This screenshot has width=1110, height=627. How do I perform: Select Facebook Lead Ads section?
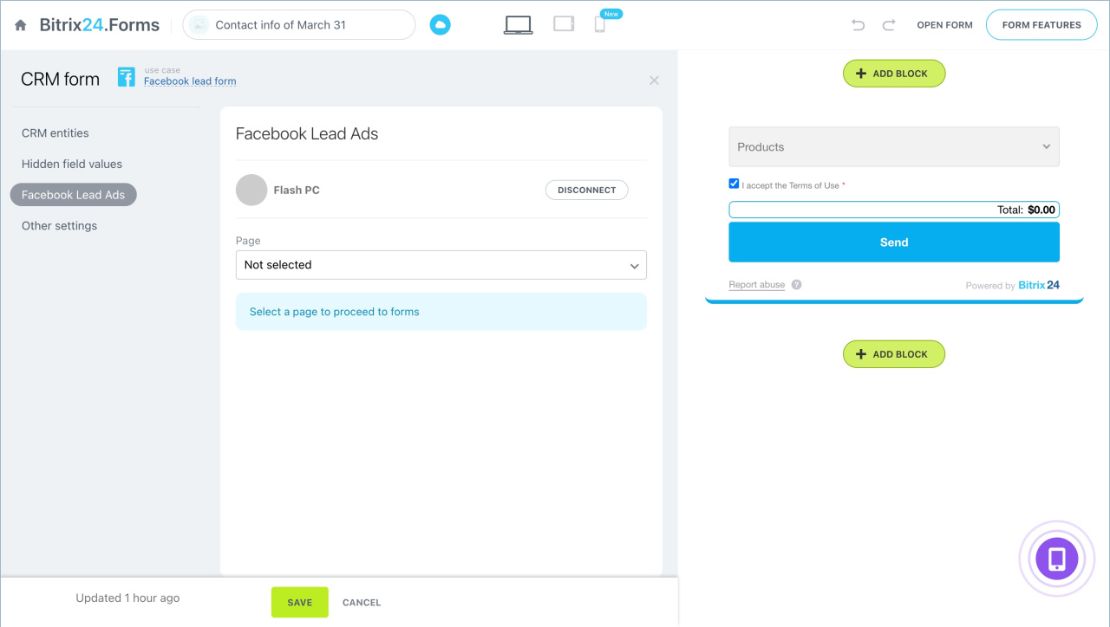[73, 195]
